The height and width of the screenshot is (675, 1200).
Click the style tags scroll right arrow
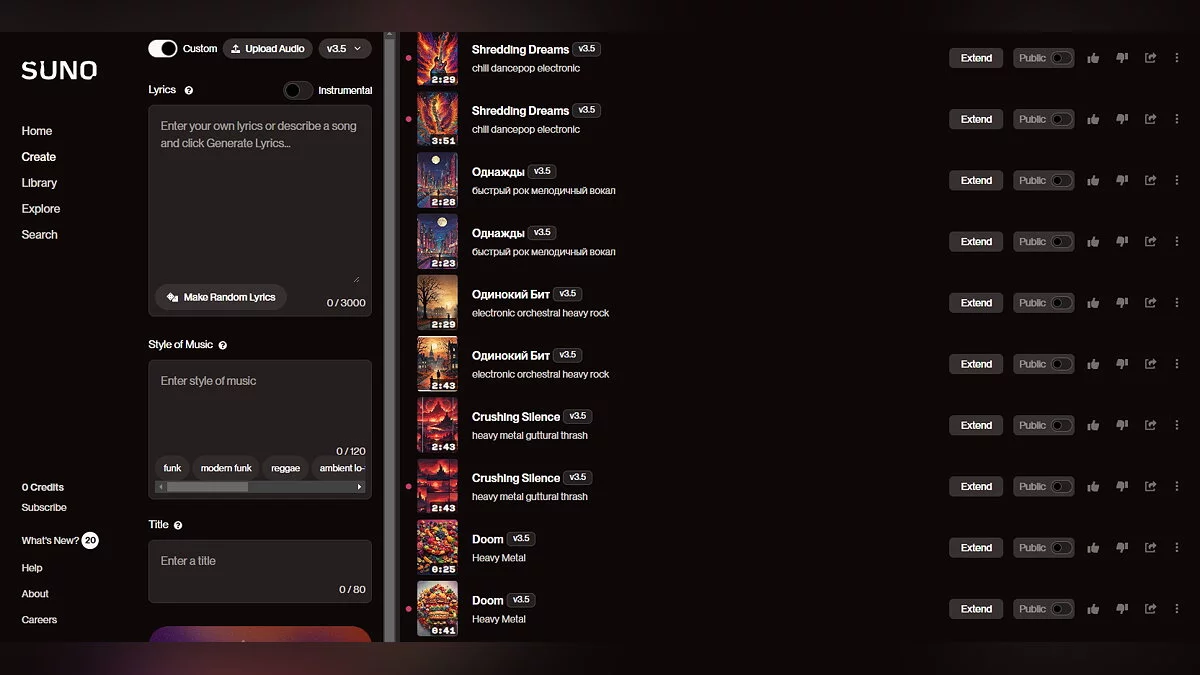pos(360,487)
